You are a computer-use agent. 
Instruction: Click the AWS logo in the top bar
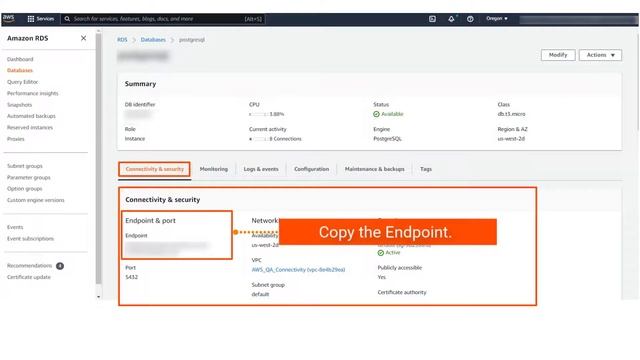pos(9,18)
